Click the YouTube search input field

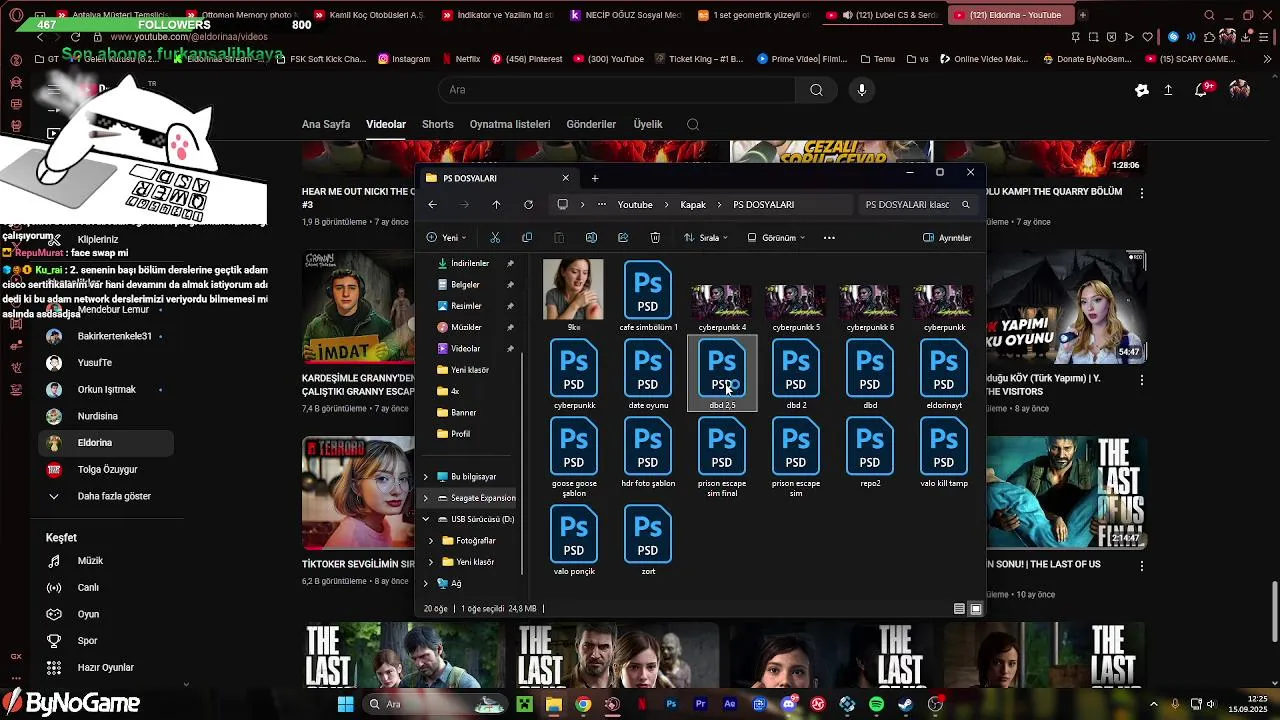pyautogui.click(x=617, y=90)
